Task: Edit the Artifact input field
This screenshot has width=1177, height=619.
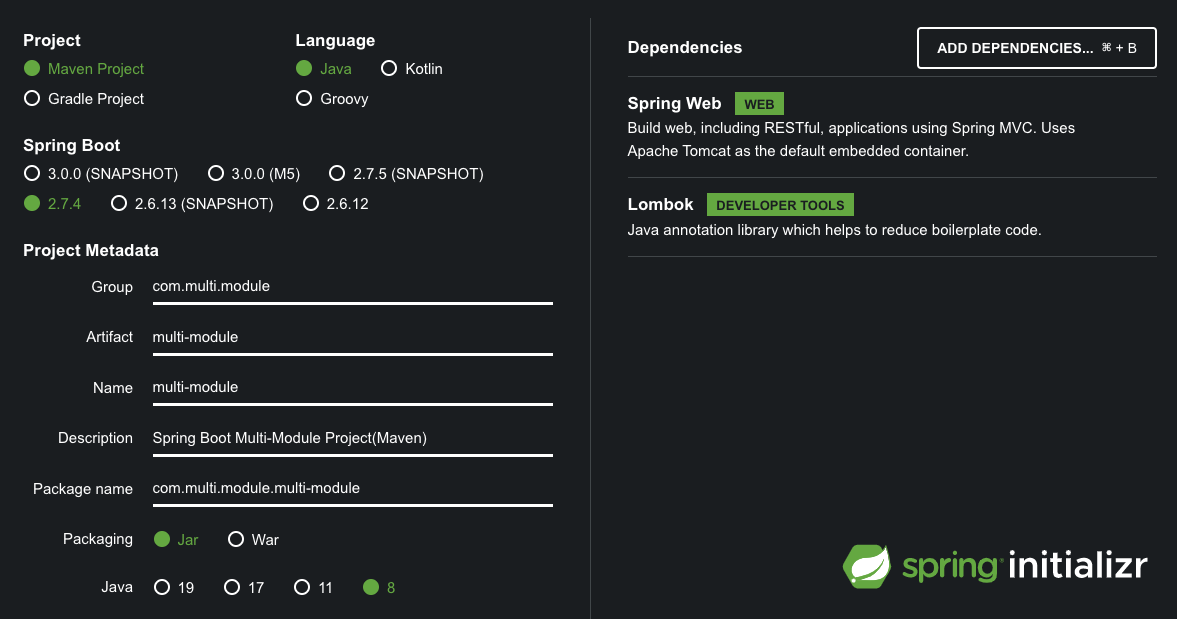Action: (353, 338)
